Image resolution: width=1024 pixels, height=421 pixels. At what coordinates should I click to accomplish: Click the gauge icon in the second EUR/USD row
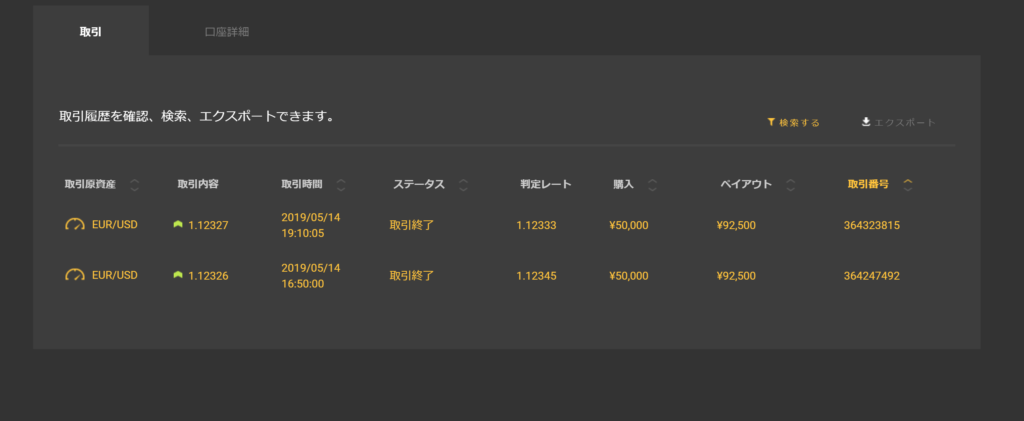pos(75,275)
